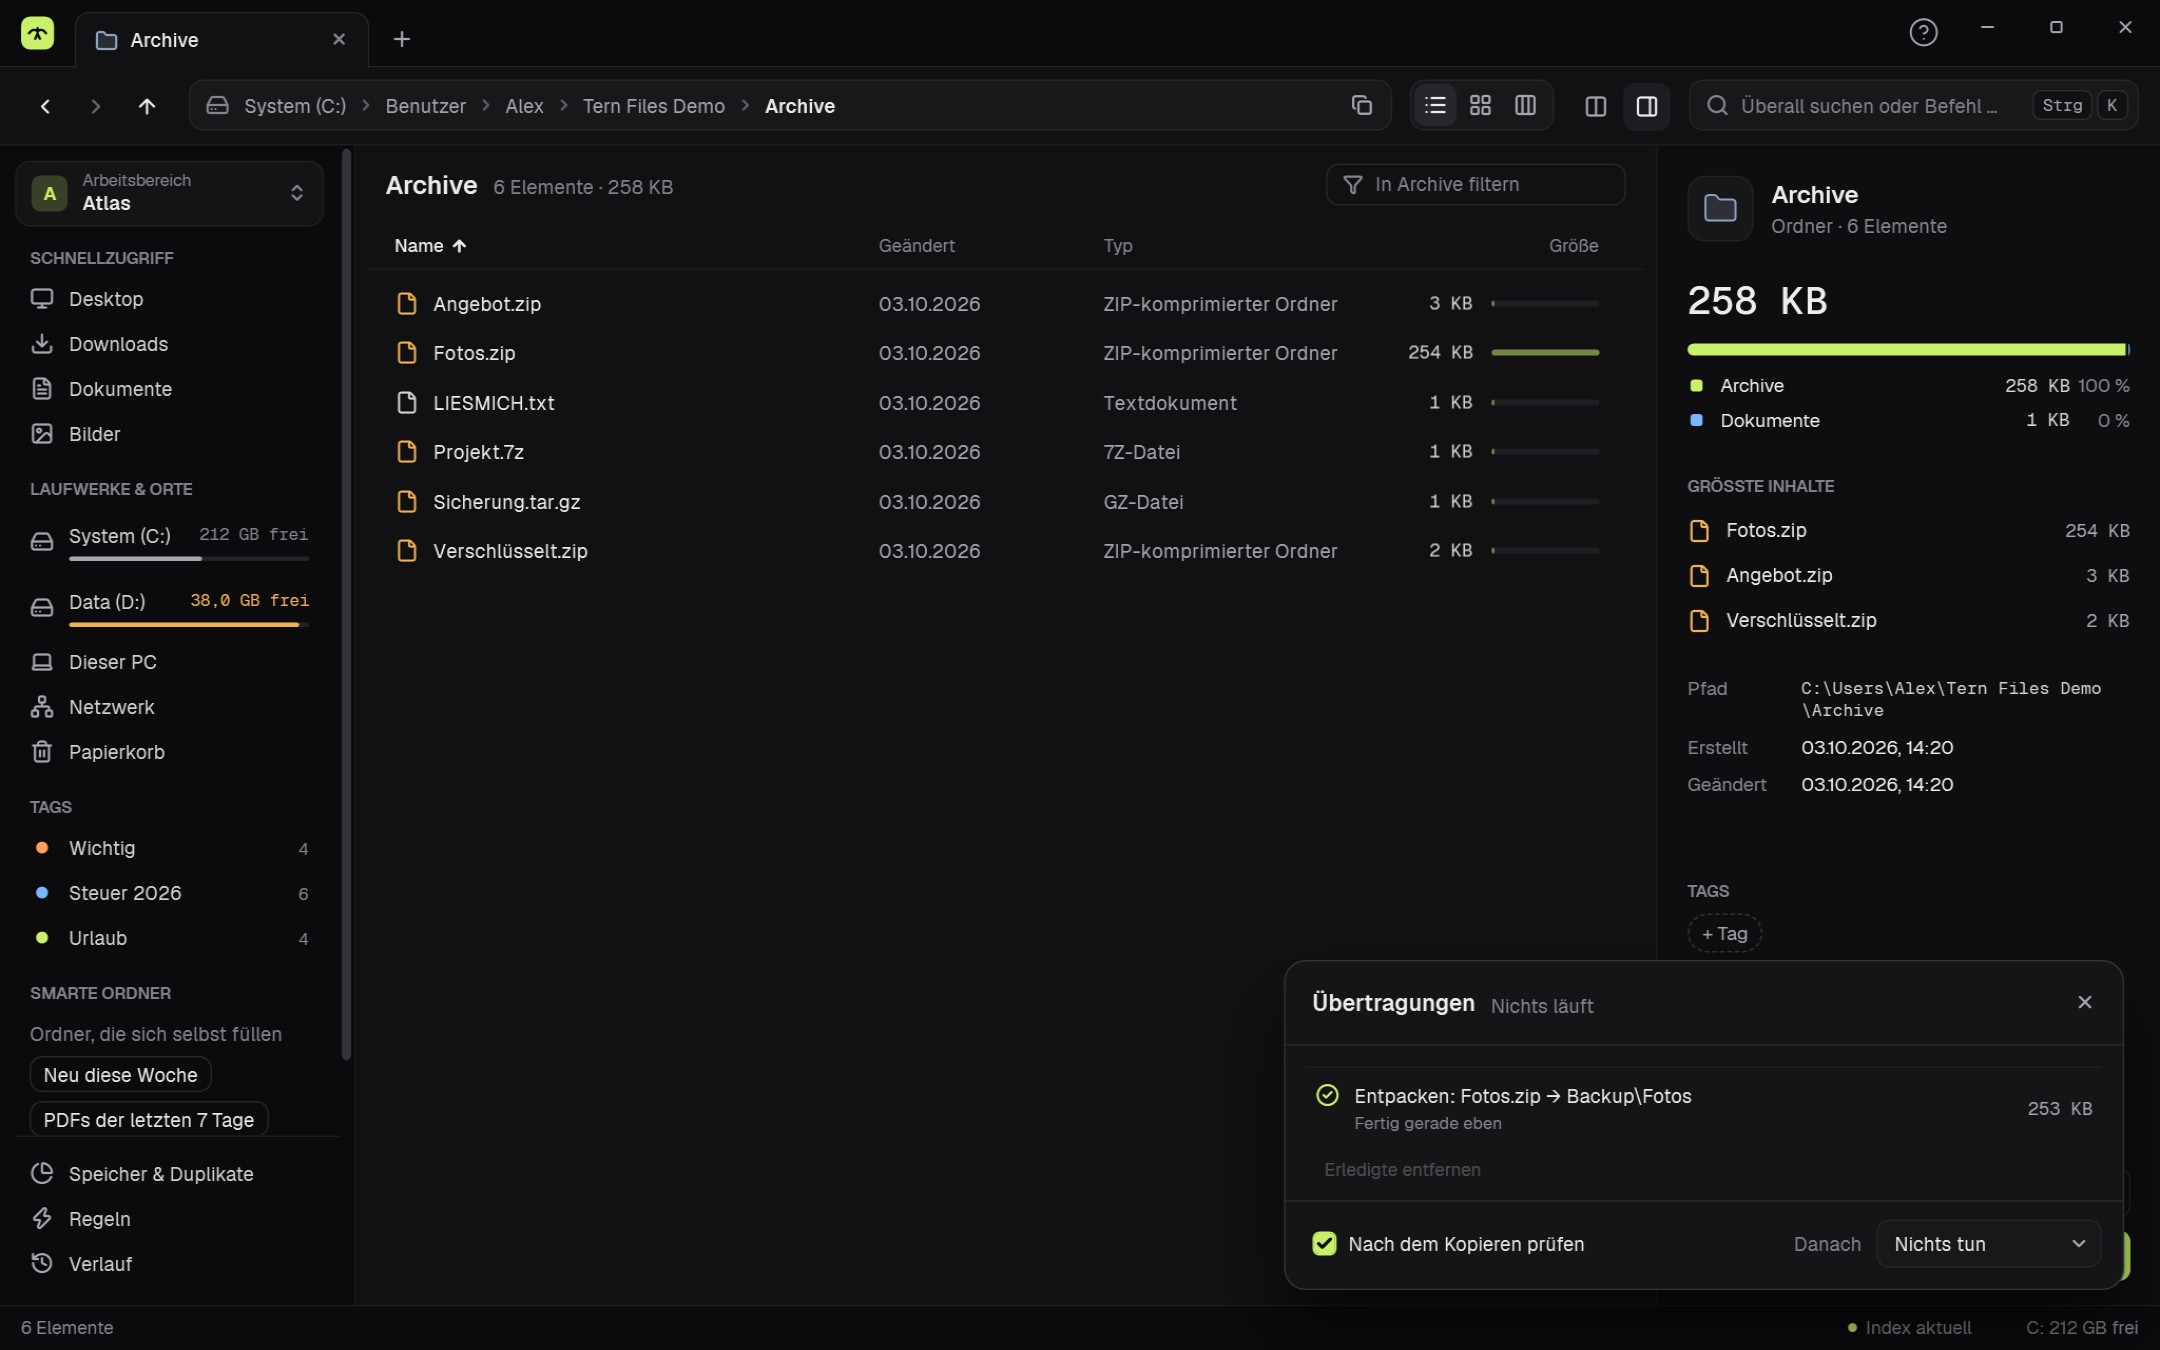The height and width of the screenshot is (1350, 2160).
Task: Open Verlauf history
Action: (169, 1264)
